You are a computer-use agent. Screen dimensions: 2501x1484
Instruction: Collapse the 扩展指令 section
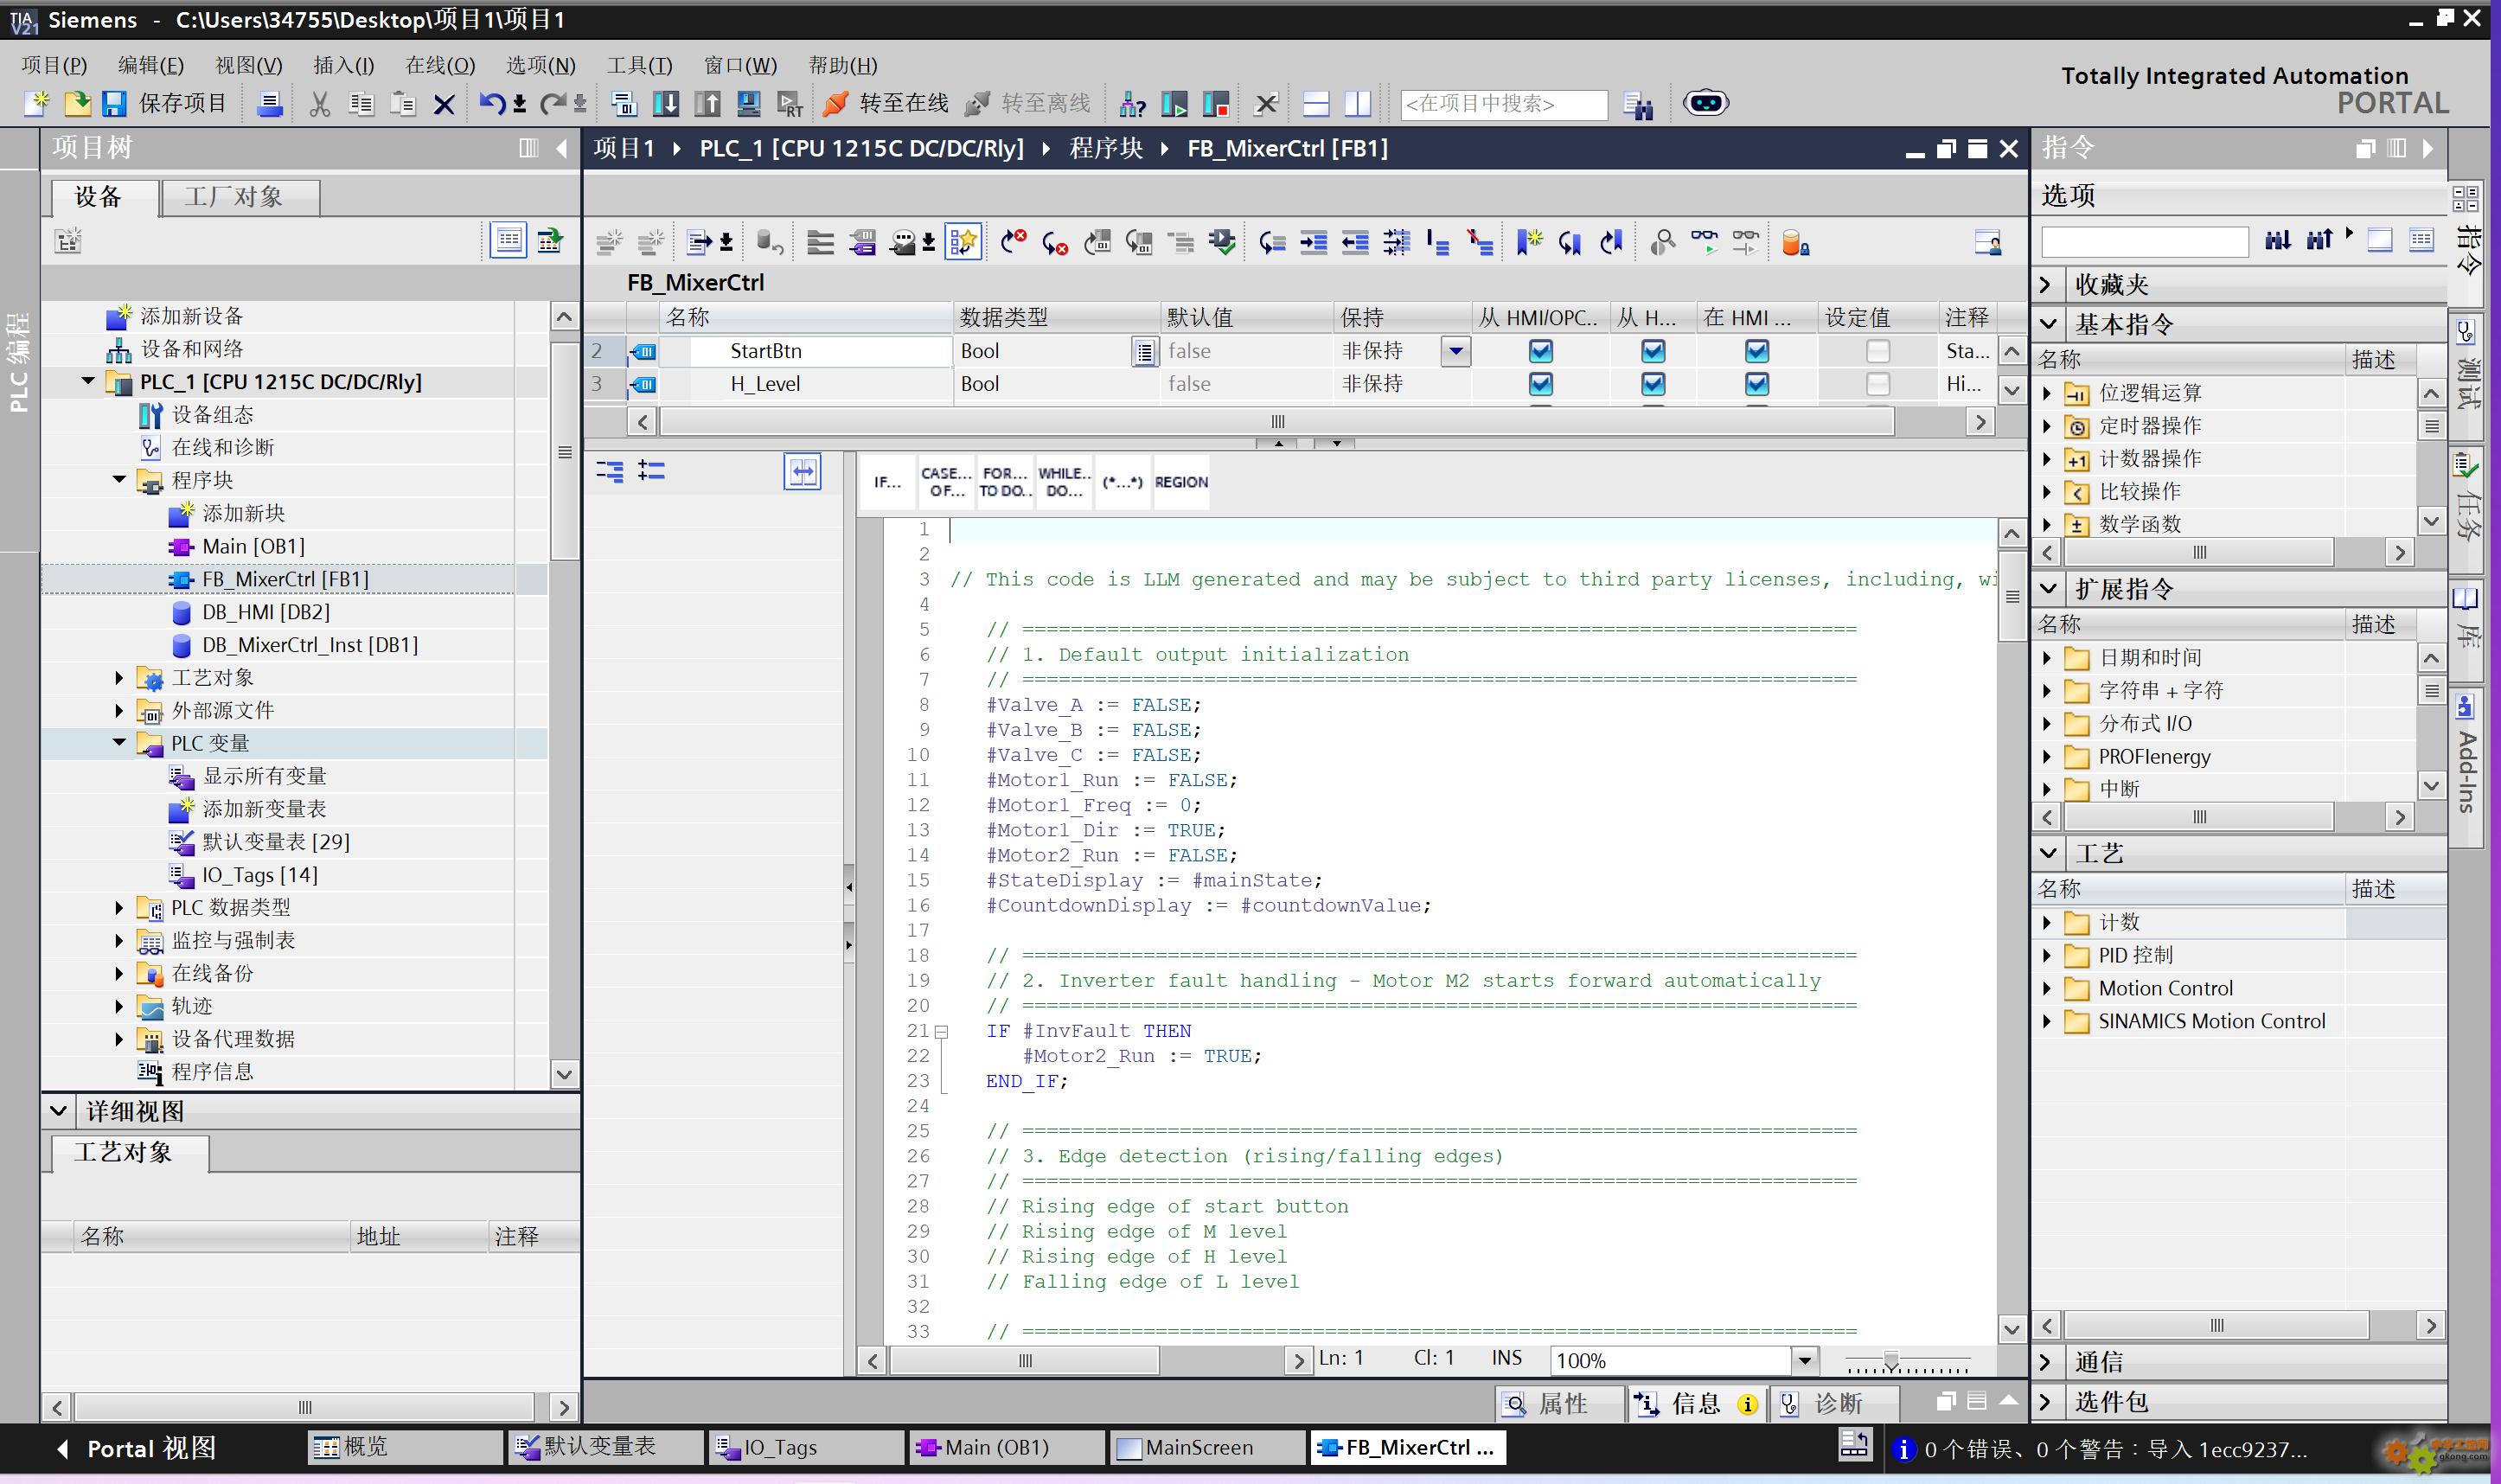[2048, 589]
